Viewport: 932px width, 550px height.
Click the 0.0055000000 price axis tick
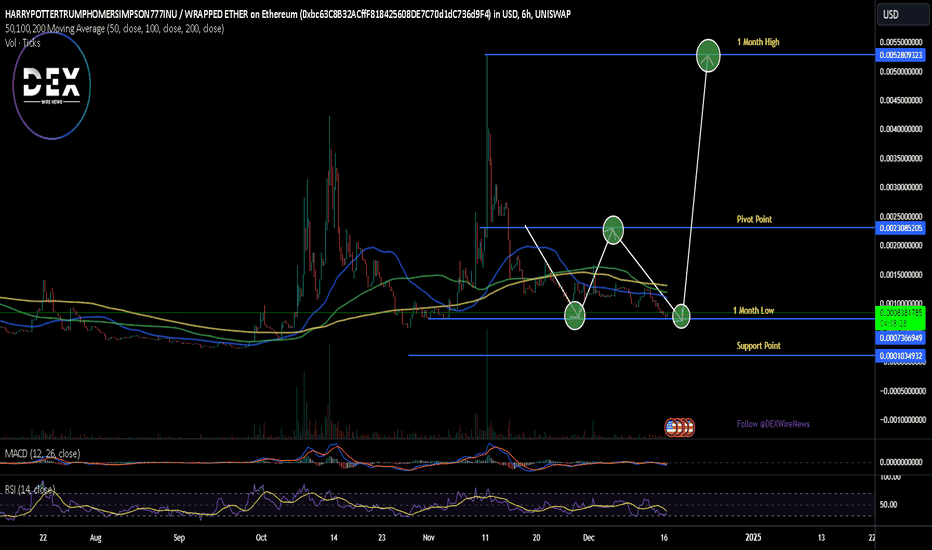pos(901,43)
